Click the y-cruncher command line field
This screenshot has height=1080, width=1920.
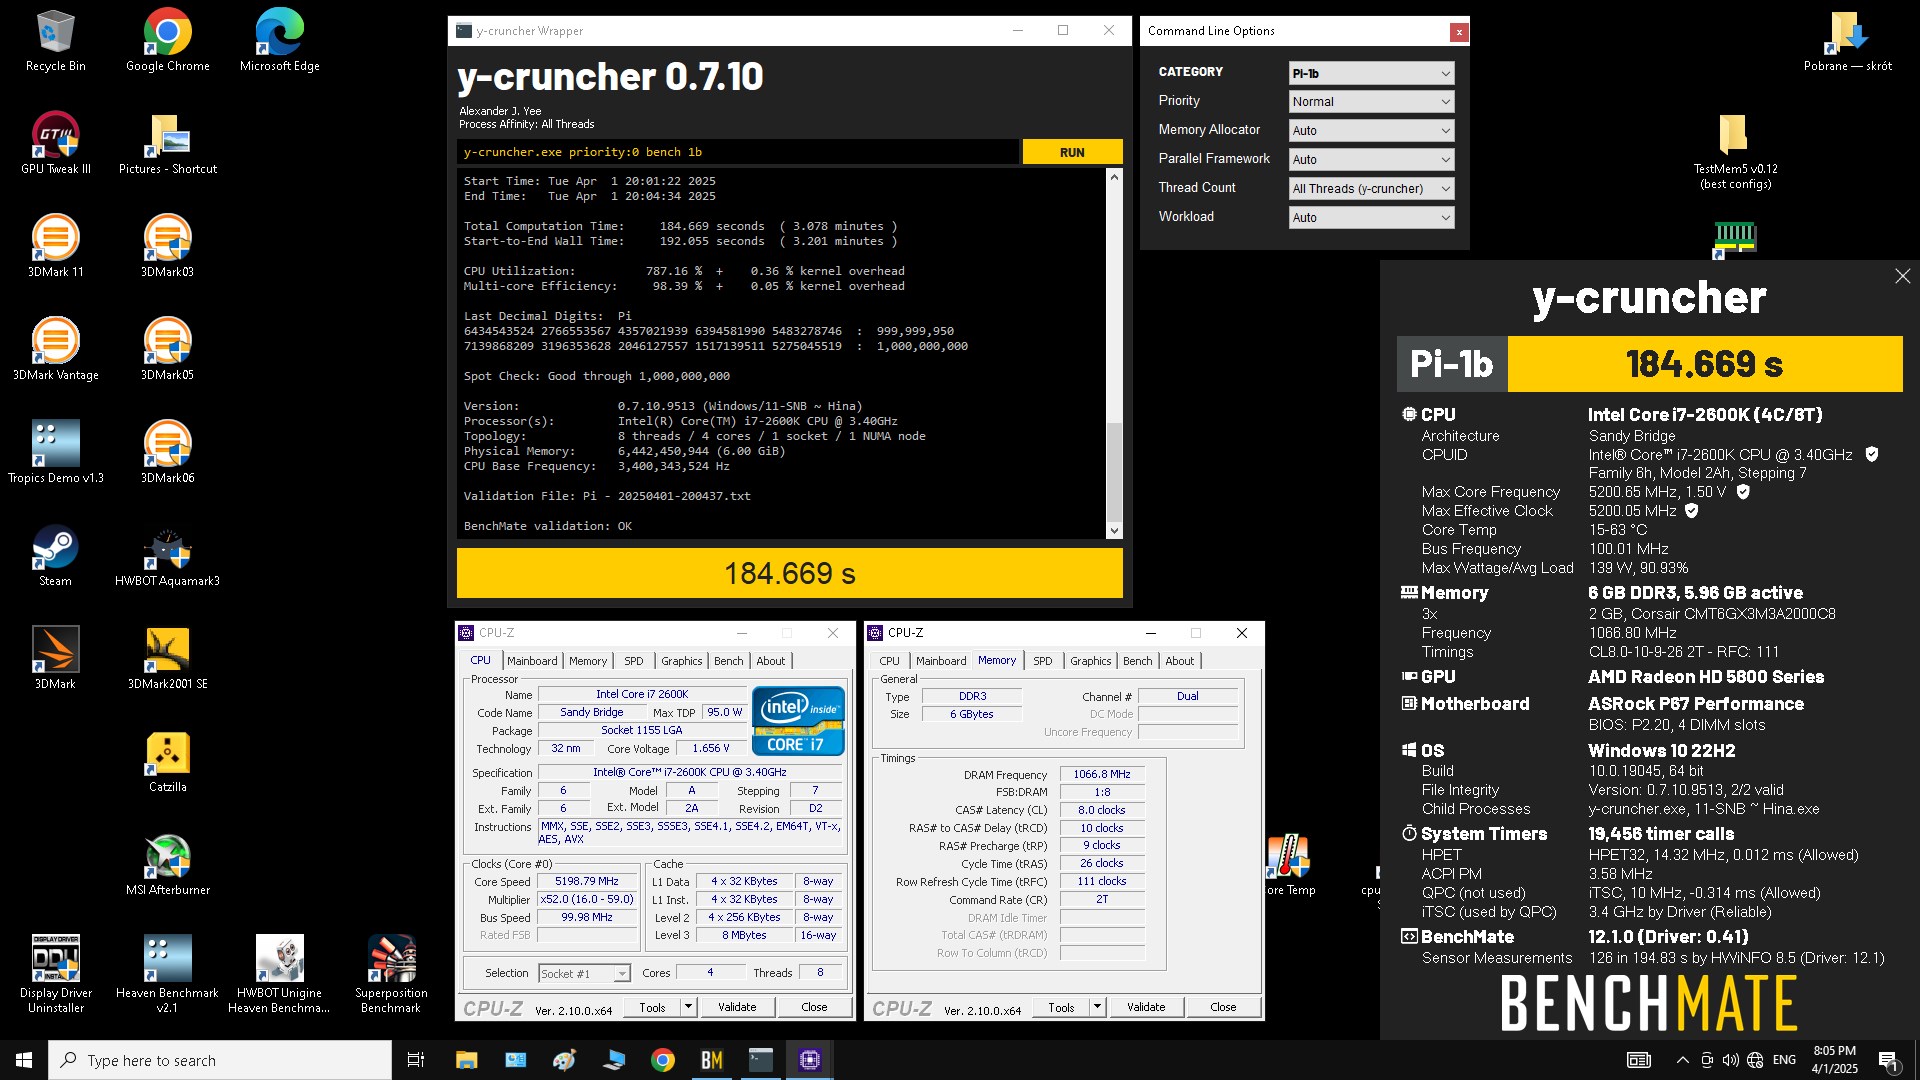coord(738,152)
